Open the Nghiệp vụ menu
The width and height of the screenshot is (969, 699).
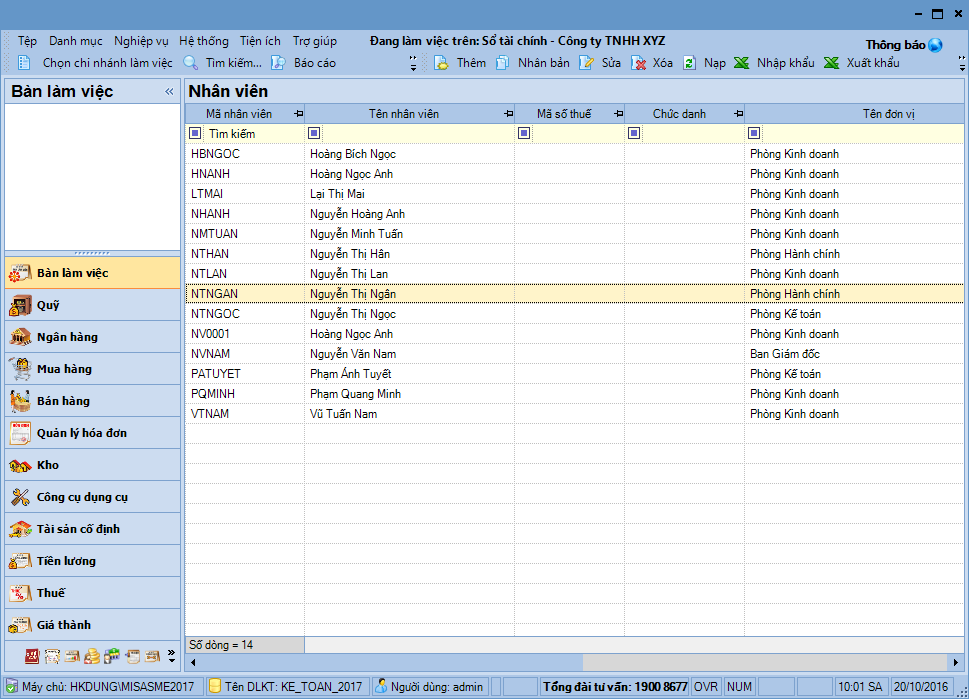(141, 41)
